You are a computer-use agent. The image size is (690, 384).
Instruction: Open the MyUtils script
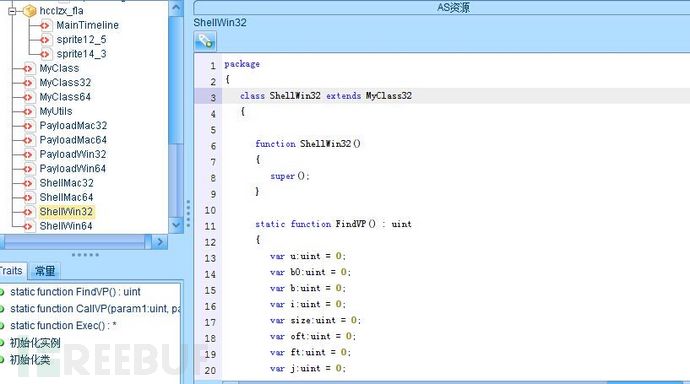click(x=56, y=111)
